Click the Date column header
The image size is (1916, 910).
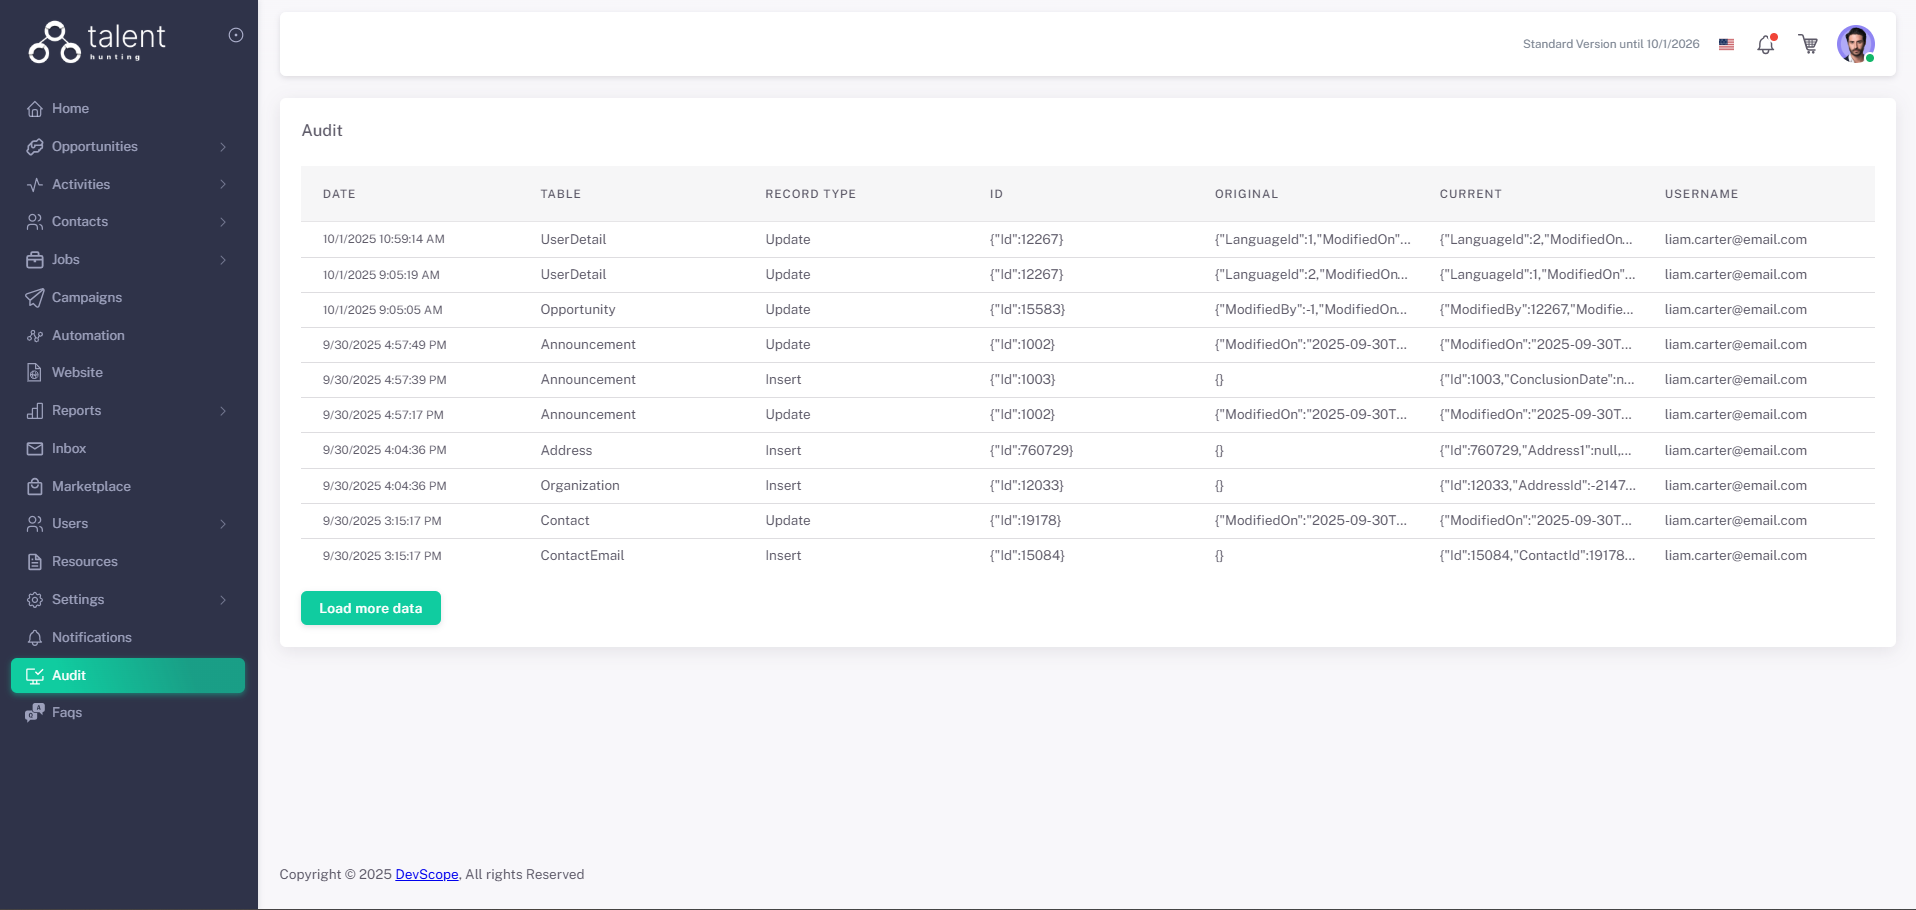tap(339, 194)
